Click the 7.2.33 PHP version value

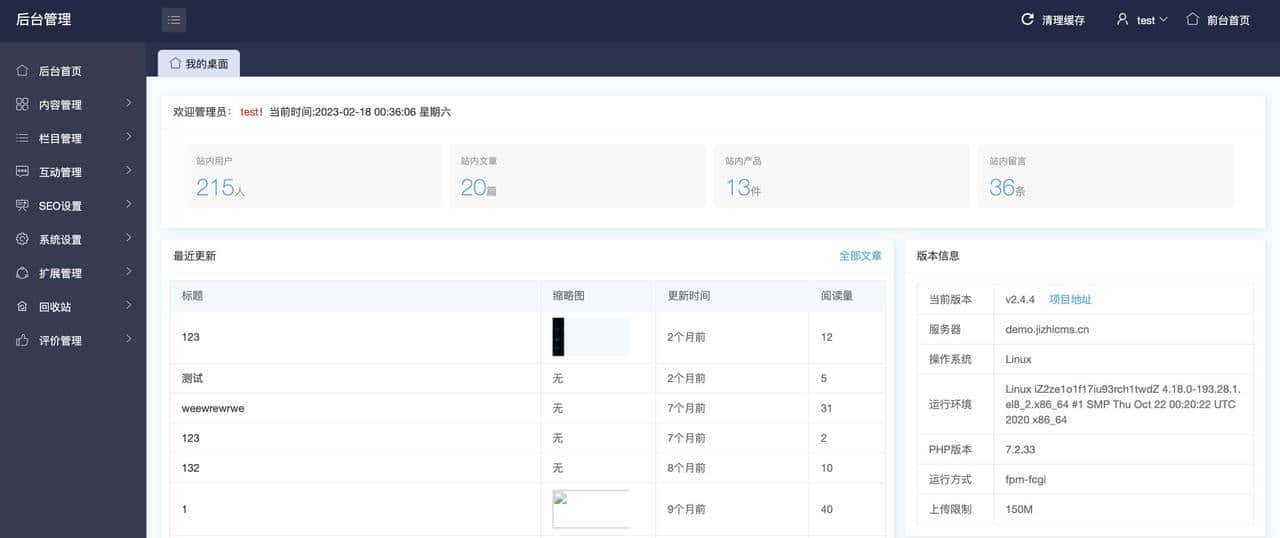(1021, 450)
